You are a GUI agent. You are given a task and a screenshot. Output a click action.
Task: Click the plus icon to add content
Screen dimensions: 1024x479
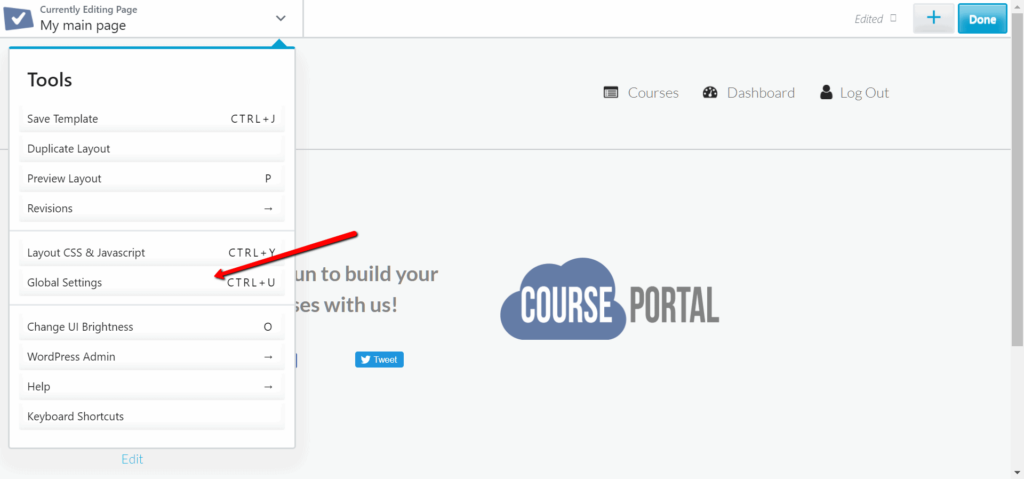point(933,18)
